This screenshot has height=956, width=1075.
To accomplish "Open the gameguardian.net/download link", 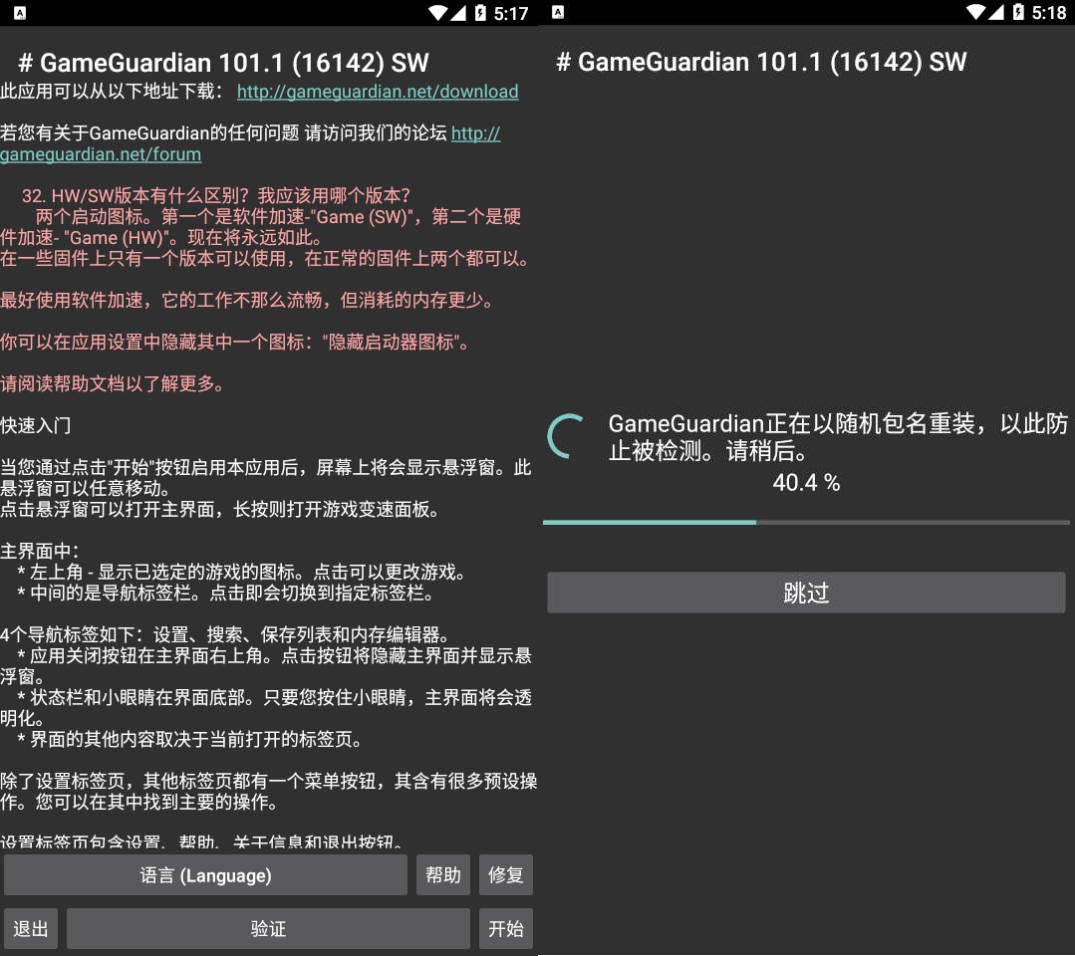I will pyautogui.click(x=378, y=91).
